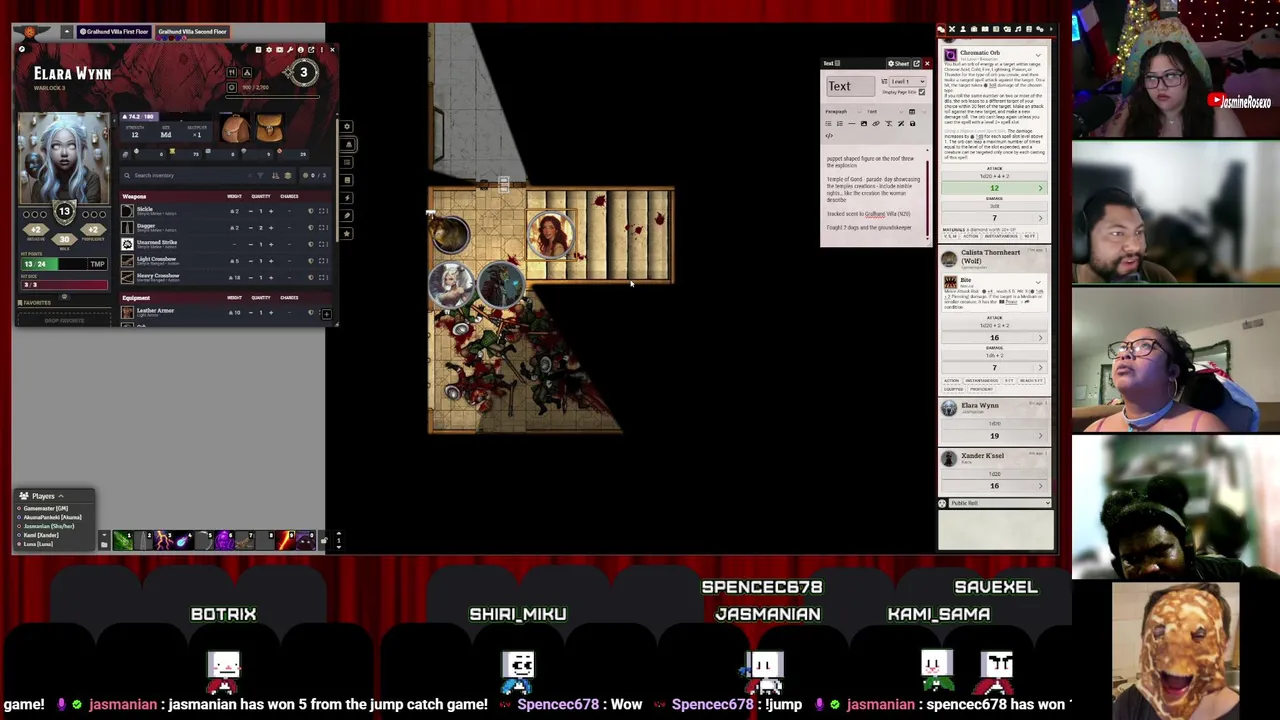The image size is (1280, 720).
Task: Toggle Display Page Title checkbox
Action: (x=922, y=92)
